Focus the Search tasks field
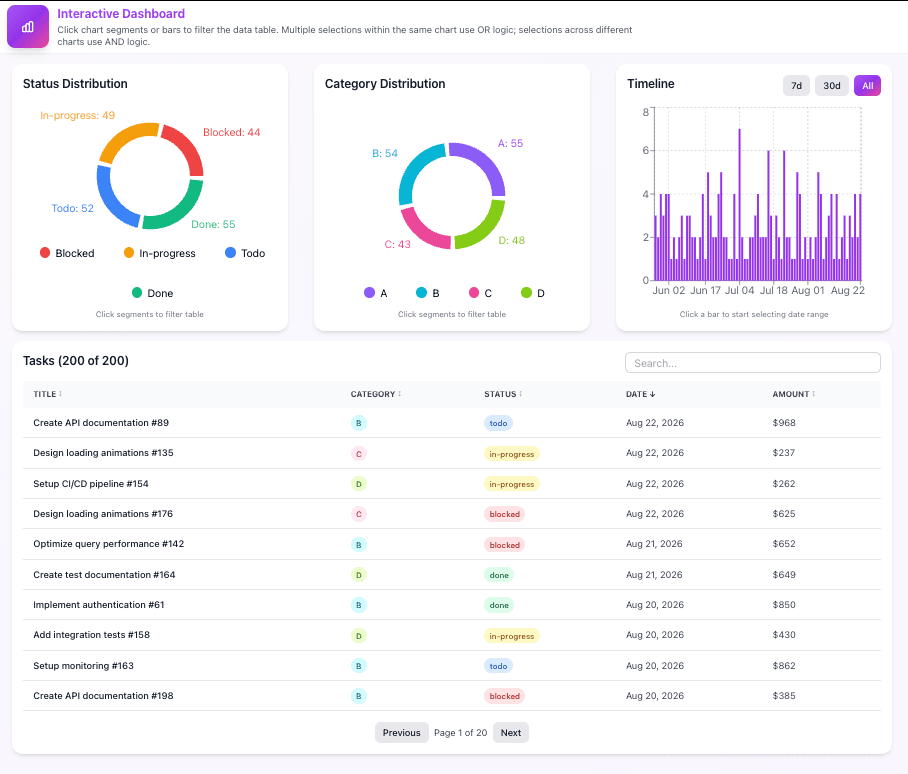This screenshot has height=774, width=908. click(753, 363)
